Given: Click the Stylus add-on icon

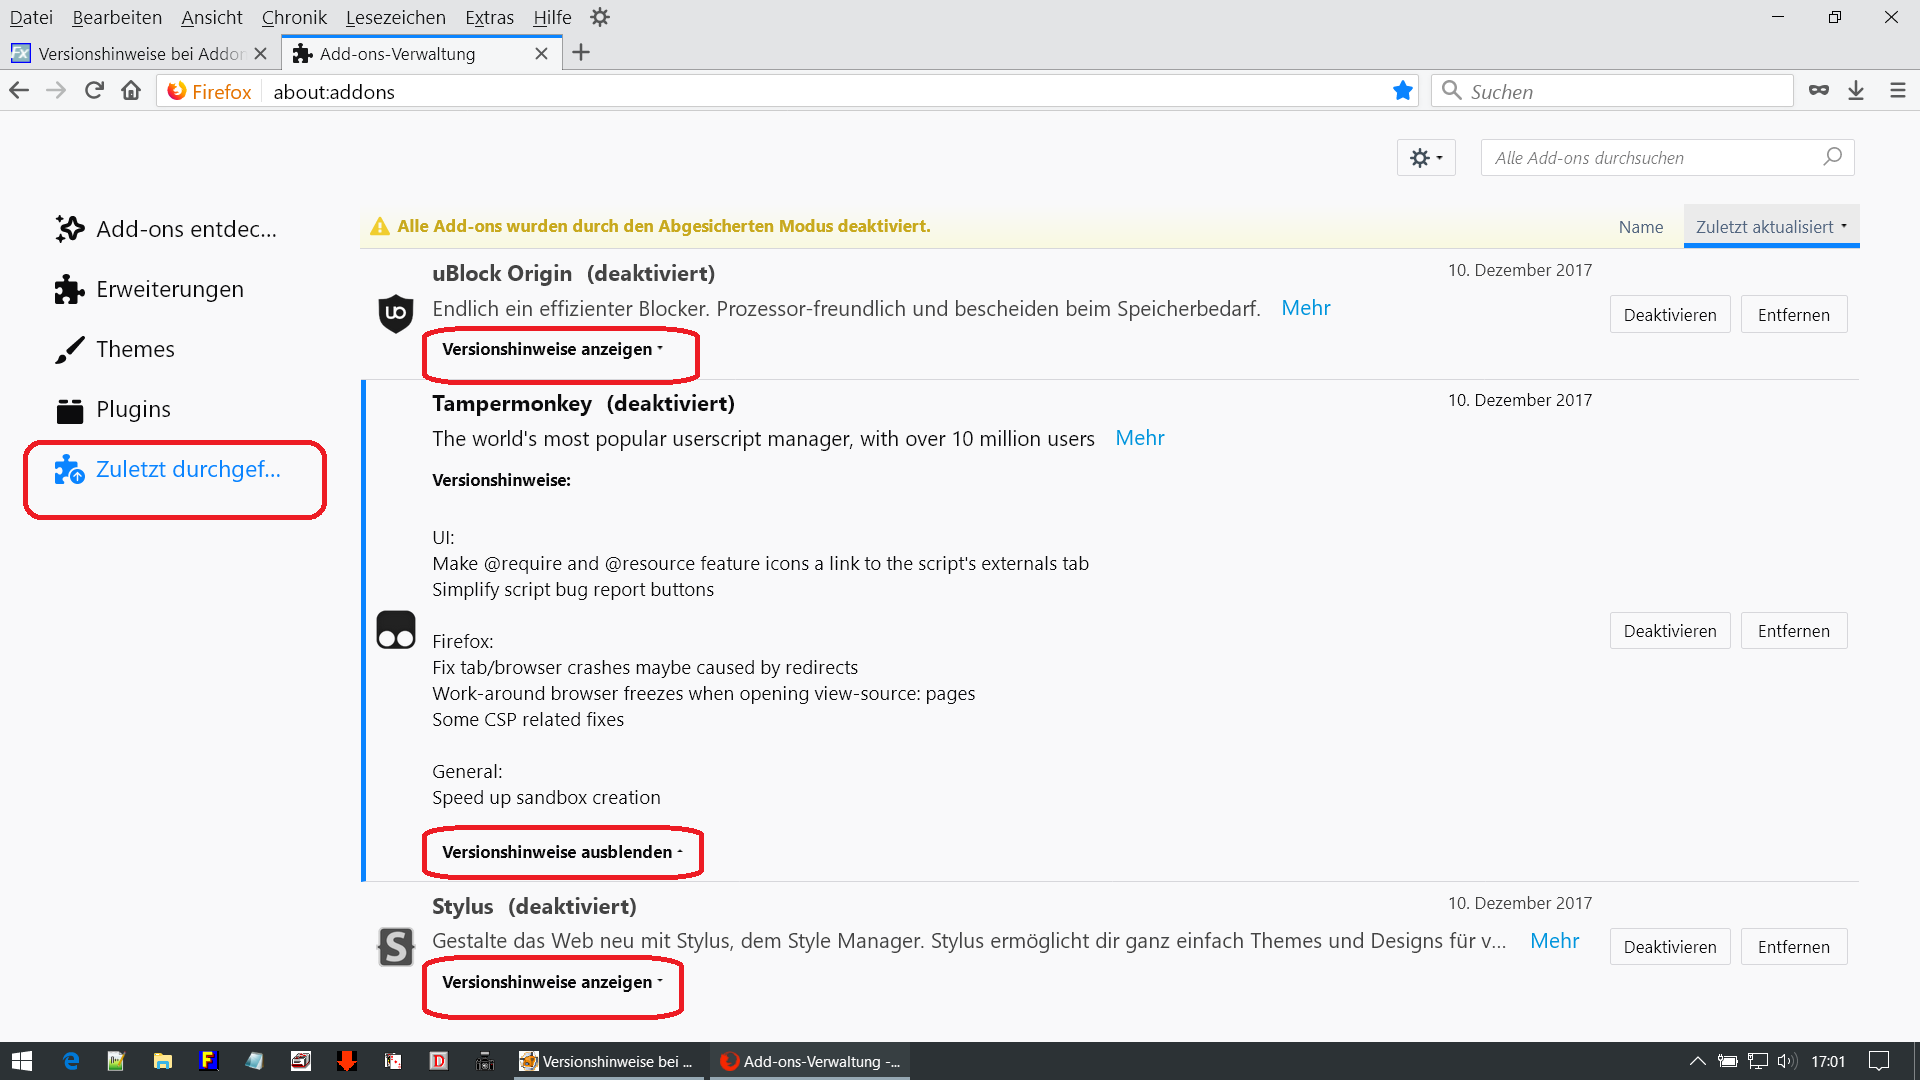Looking at the screenshot, I should (395, 946).
